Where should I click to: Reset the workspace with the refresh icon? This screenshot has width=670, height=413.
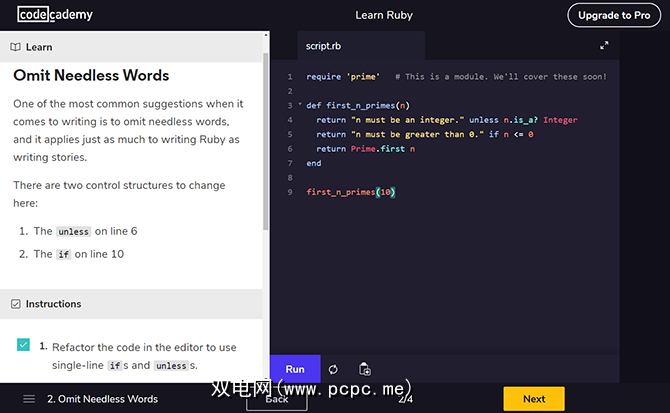(333, 369)
